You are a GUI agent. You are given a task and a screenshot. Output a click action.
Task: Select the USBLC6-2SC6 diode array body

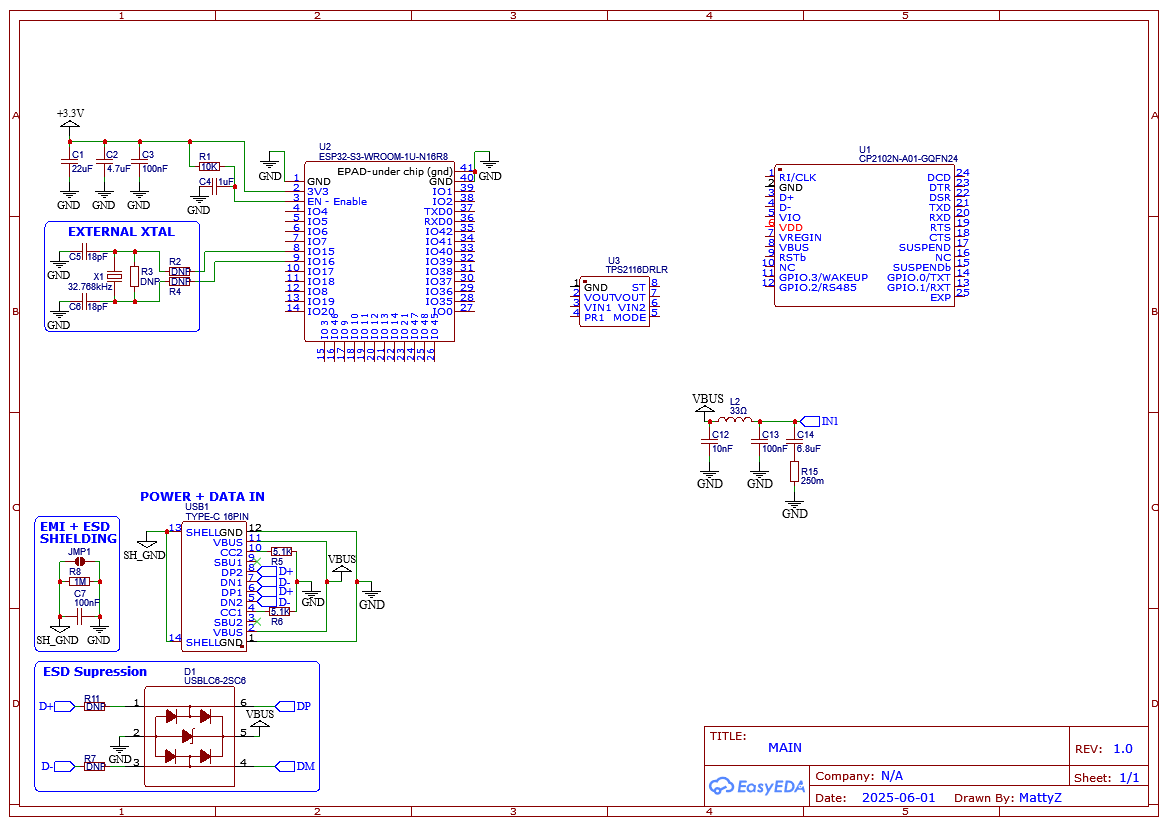pyautogui.click(x=189, y=736)
